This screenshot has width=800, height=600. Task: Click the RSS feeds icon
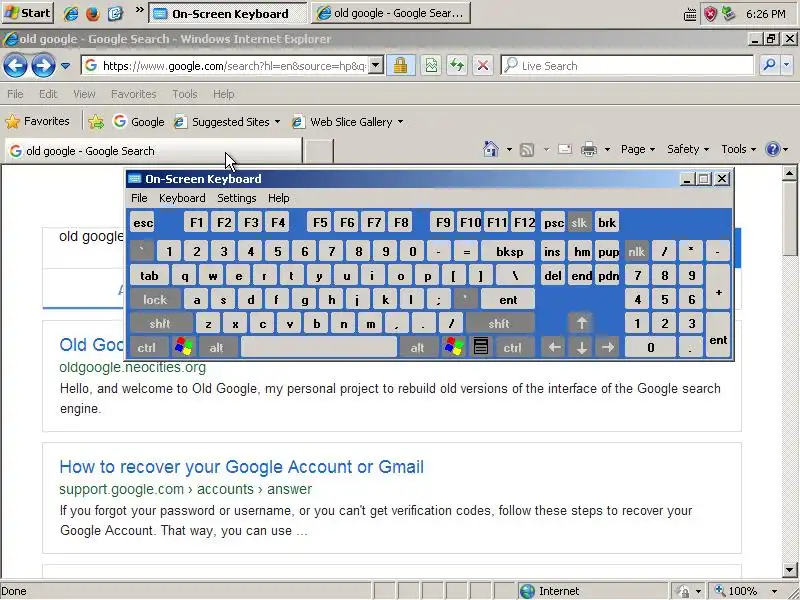(527, 149)
